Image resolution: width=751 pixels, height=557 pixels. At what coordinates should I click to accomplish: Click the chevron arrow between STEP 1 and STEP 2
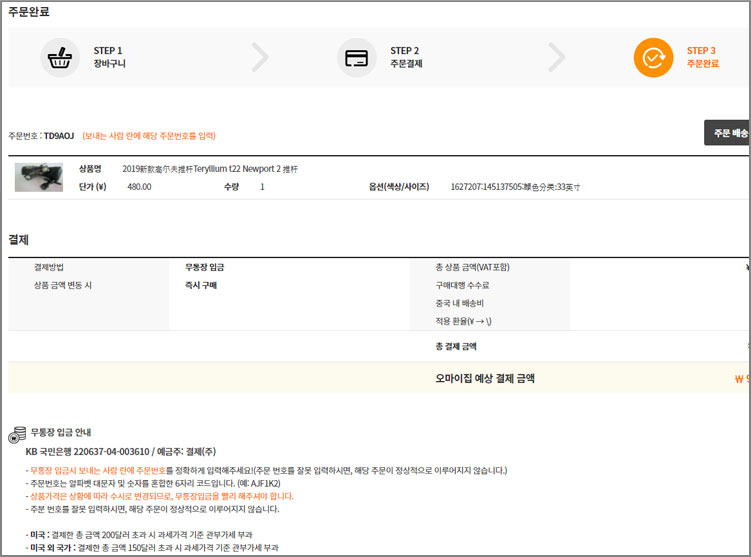click(x=260, y=57)
